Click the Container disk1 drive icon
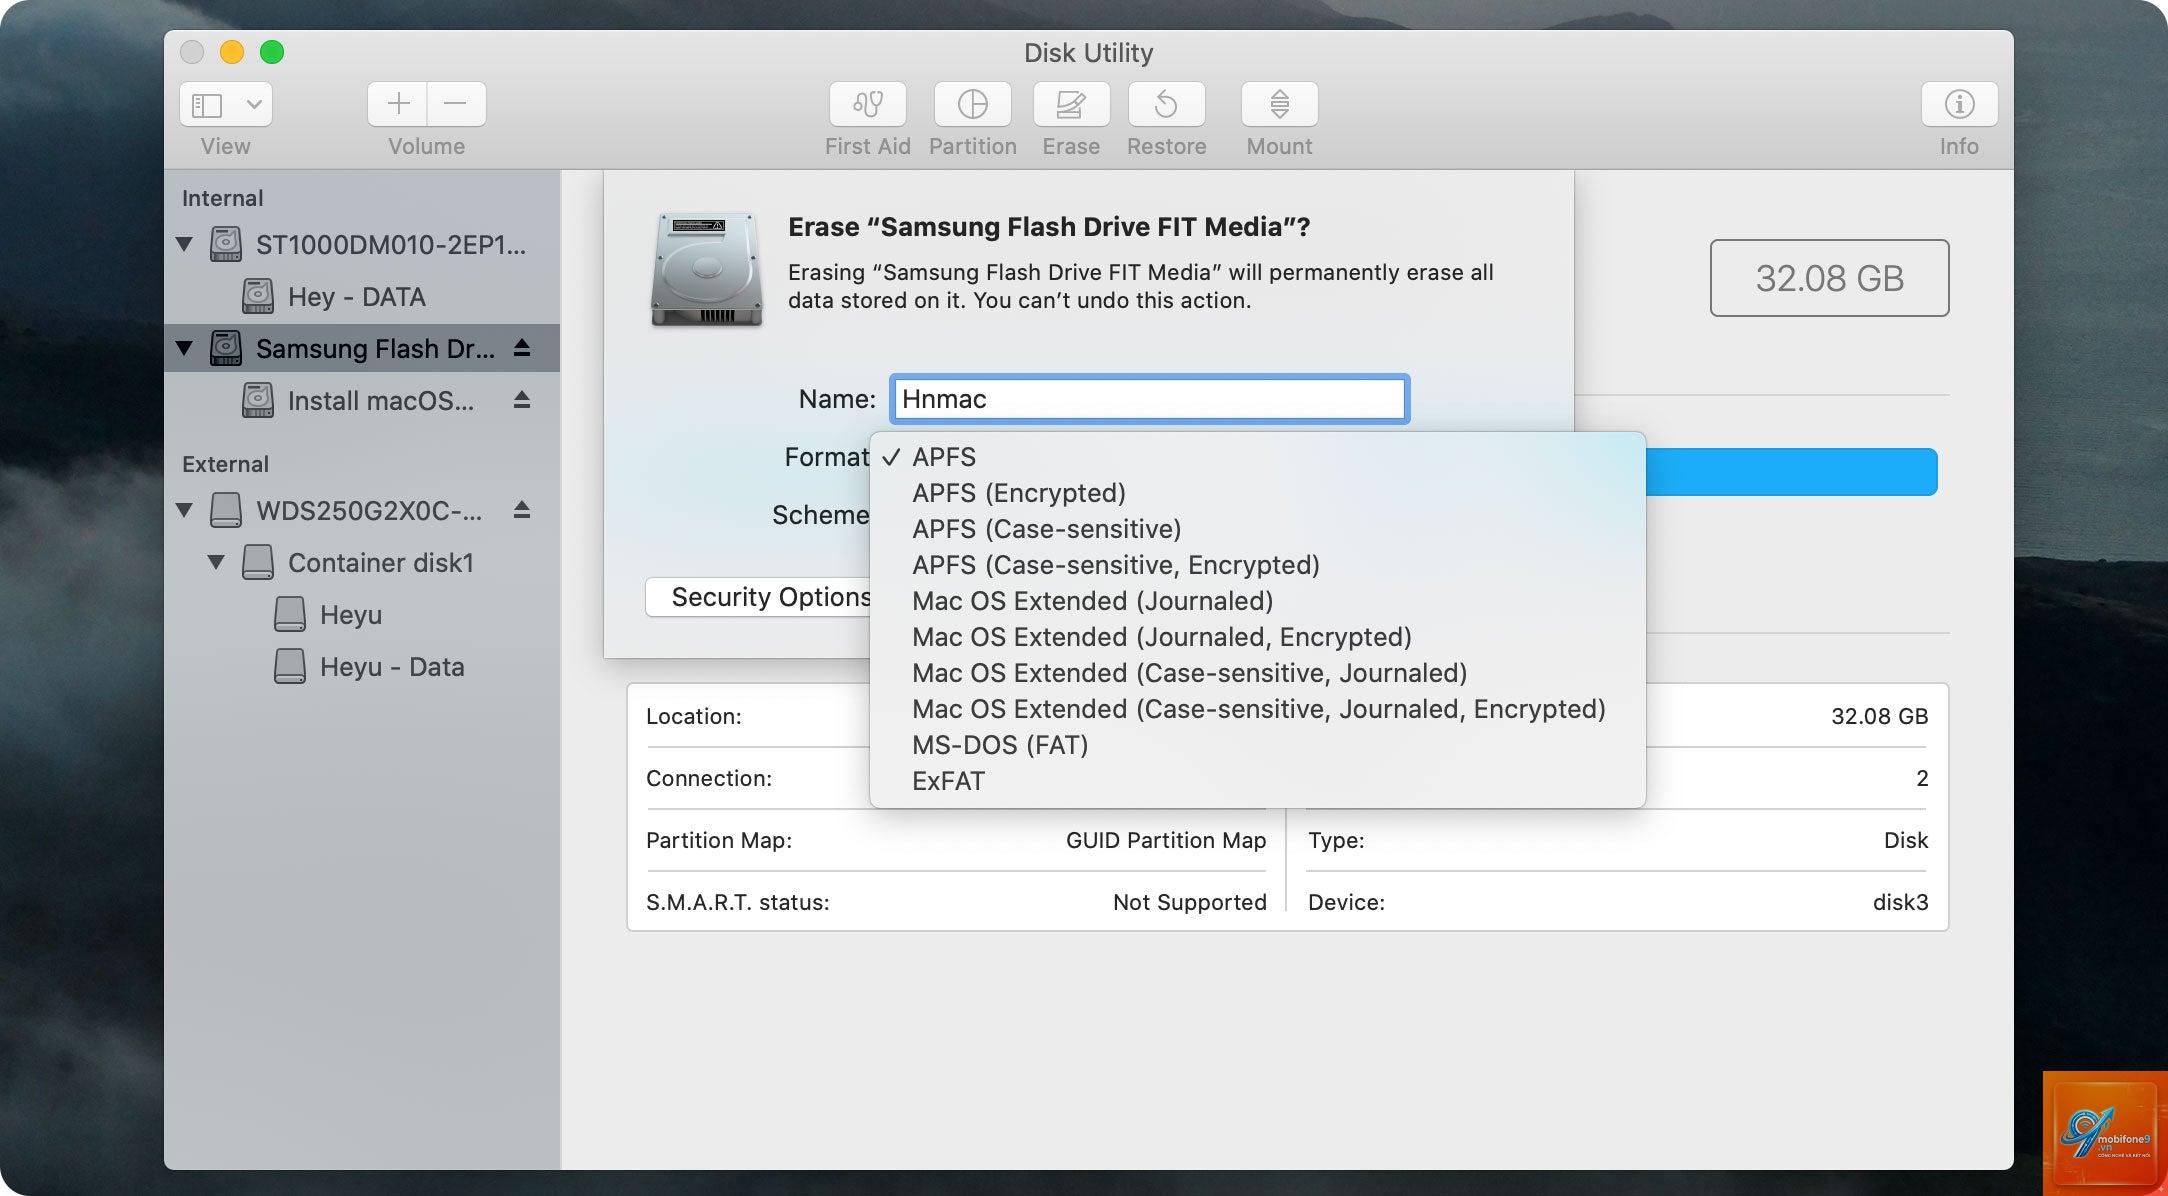The width and height of the screenshot is (2168, 1196). (258, 562)
